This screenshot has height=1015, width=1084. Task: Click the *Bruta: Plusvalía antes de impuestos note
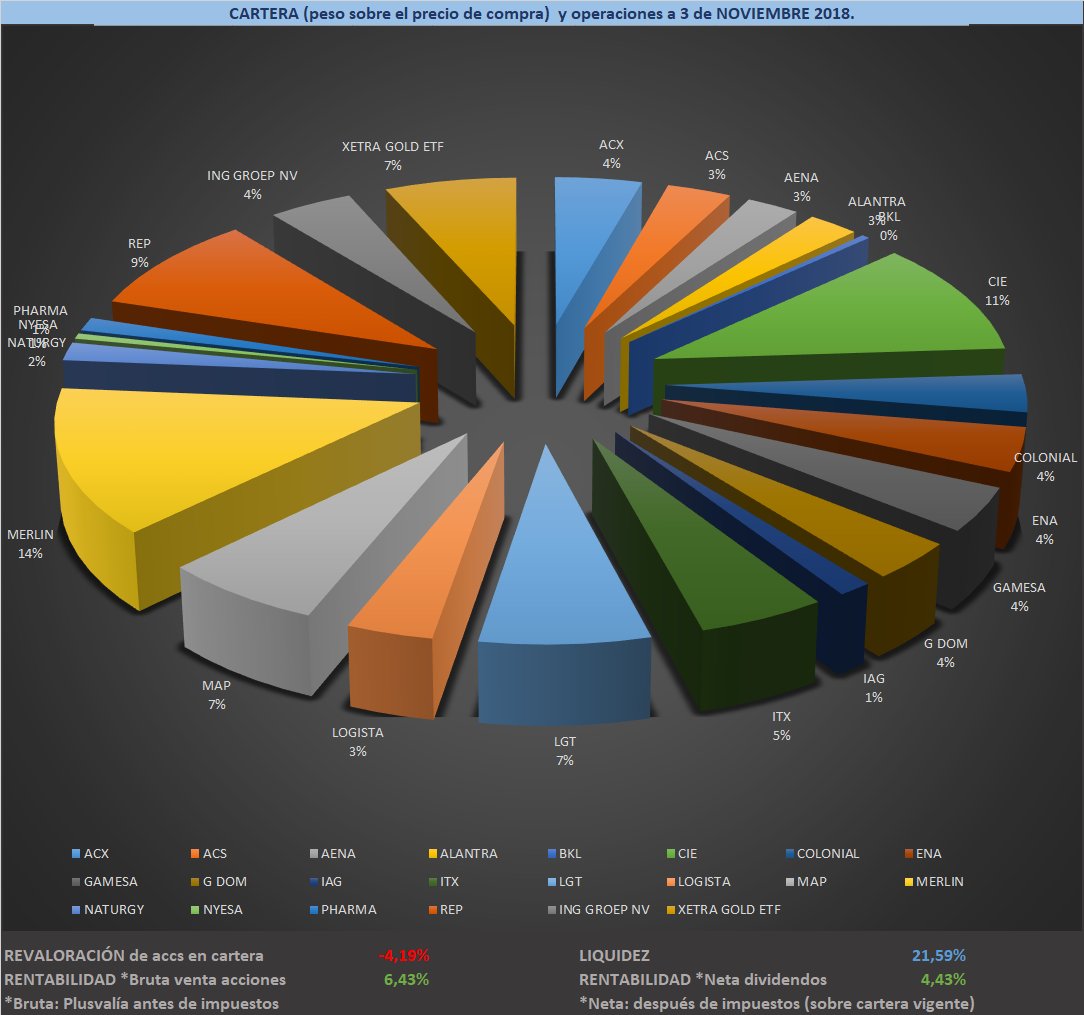click(x=141, y=1003)
